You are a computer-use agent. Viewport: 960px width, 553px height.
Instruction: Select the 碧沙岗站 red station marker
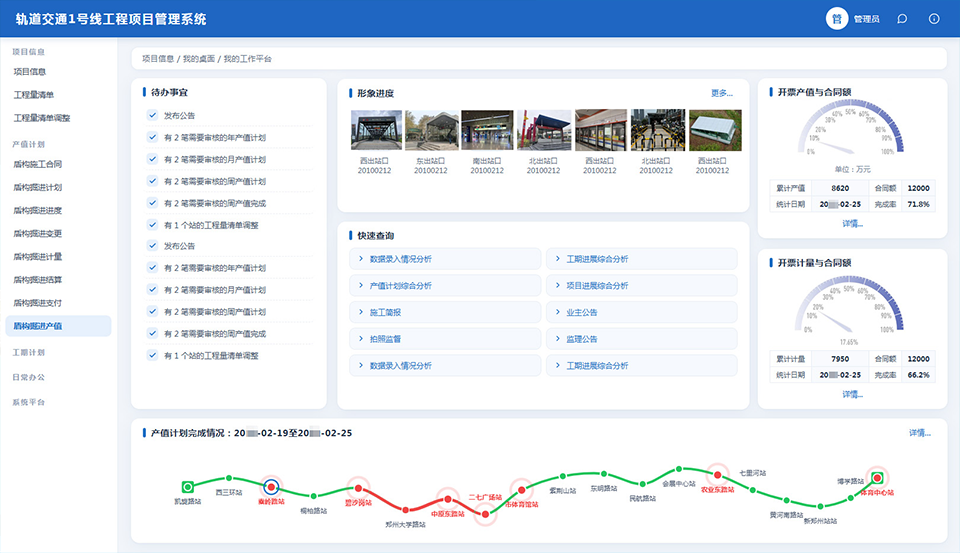tap(358, 488)
